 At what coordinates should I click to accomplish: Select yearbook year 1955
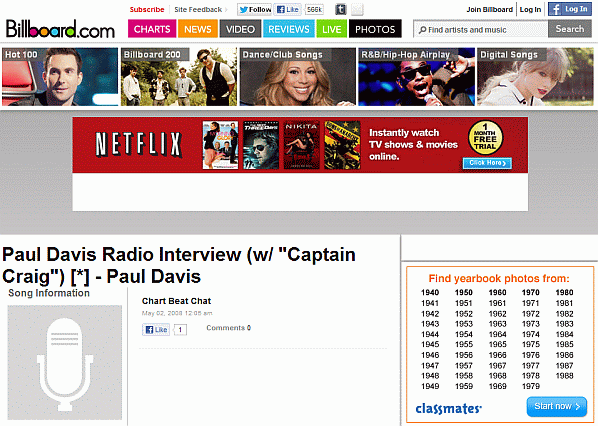(464, 344)
